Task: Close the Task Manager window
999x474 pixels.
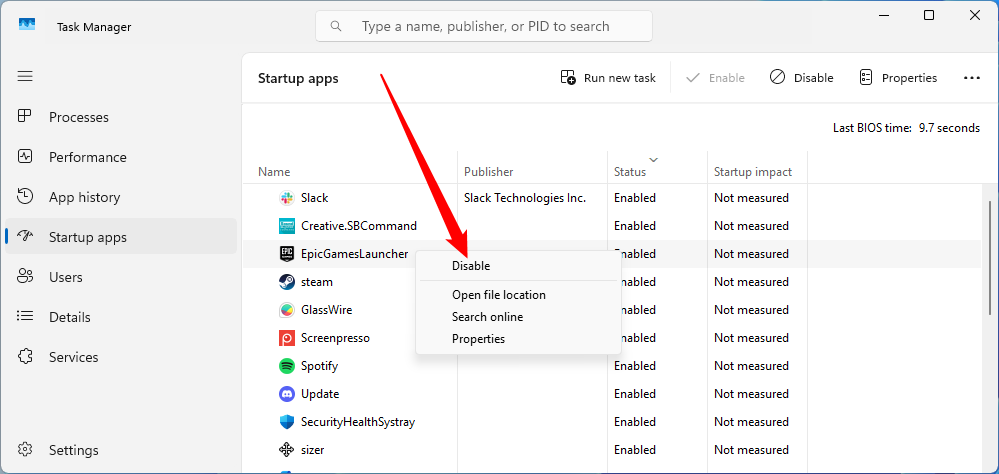Action: [974, 16]
